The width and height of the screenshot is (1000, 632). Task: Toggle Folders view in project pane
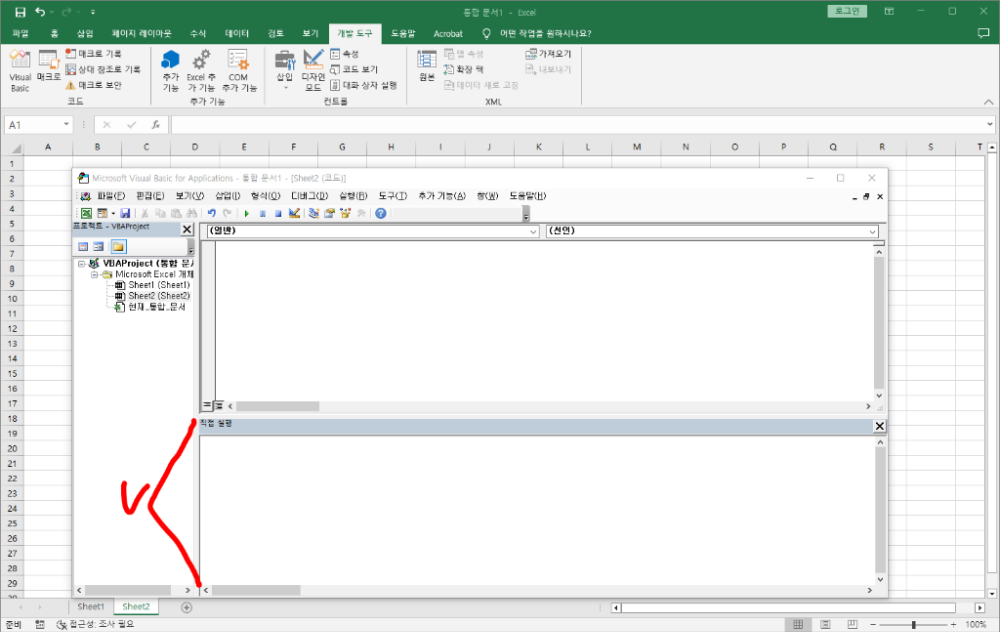(x=118, y=246)
